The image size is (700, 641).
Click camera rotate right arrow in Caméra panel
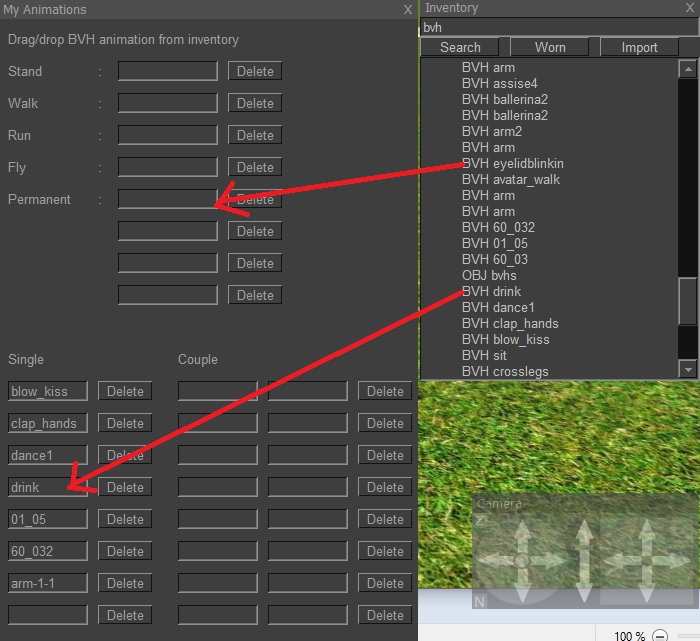coord(549,560)
